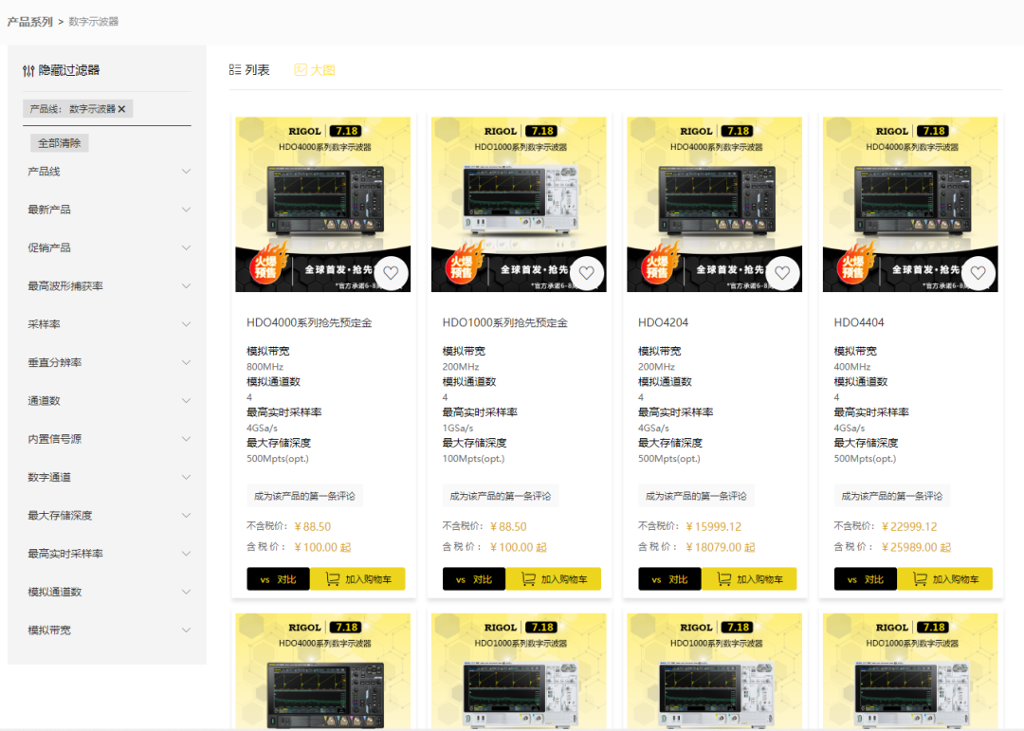
Task: Click the heart icon on HDO4204 card
Action: pyautogui.click(x=782, y=273)
